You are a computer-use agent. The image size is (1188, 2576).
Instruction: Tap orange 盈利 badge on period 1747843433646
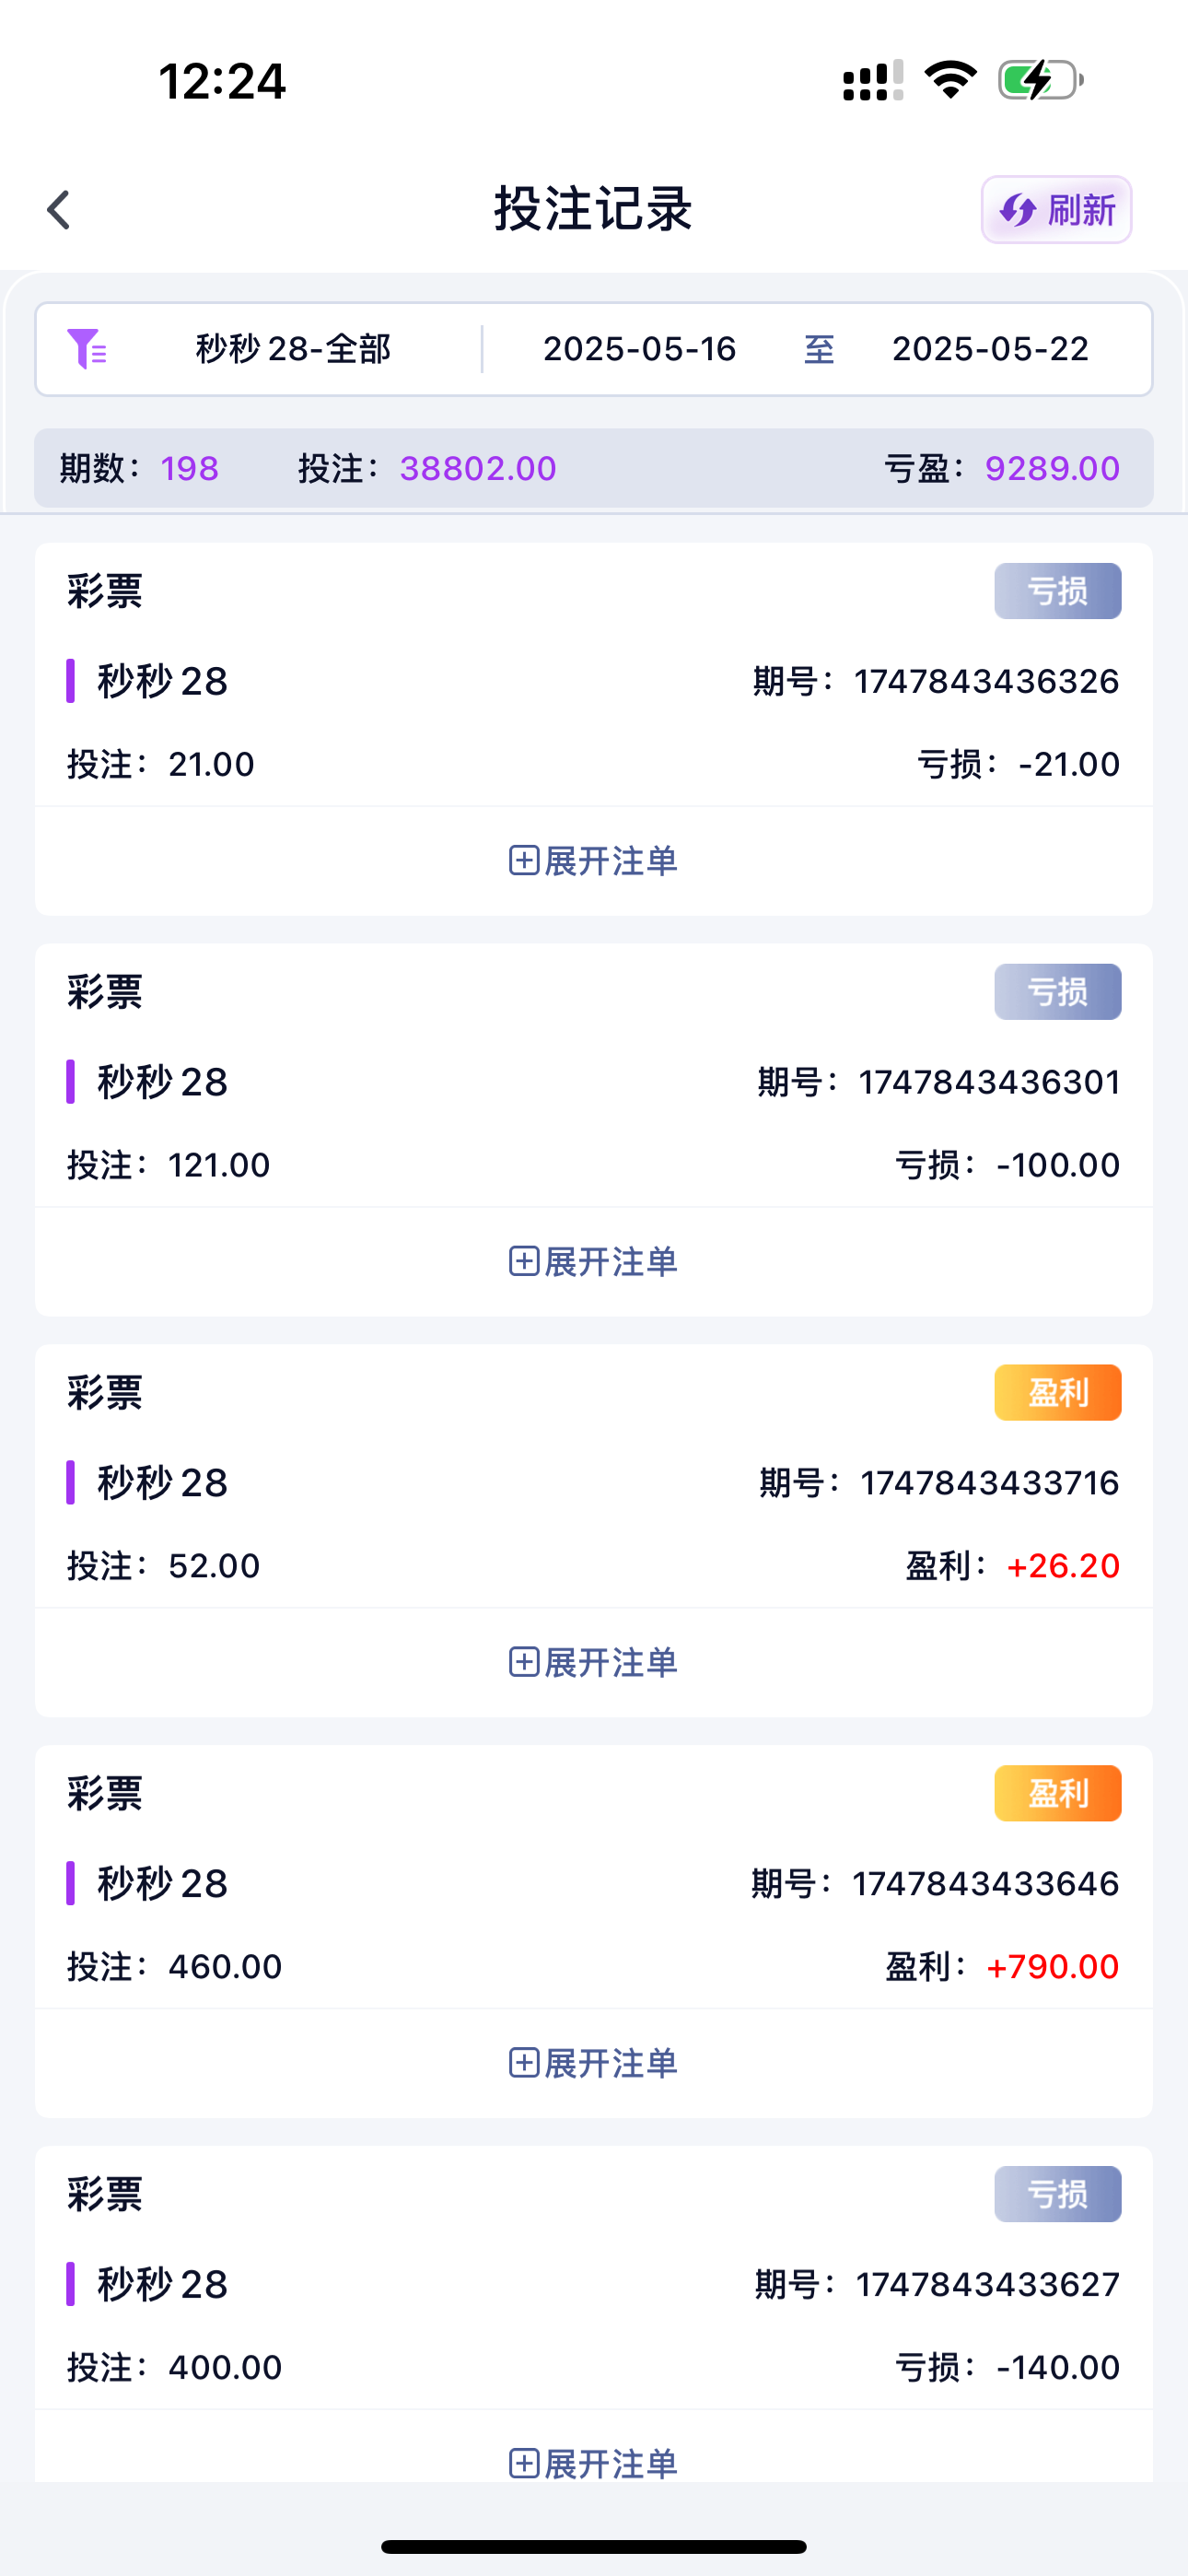pos(1057,1793)
